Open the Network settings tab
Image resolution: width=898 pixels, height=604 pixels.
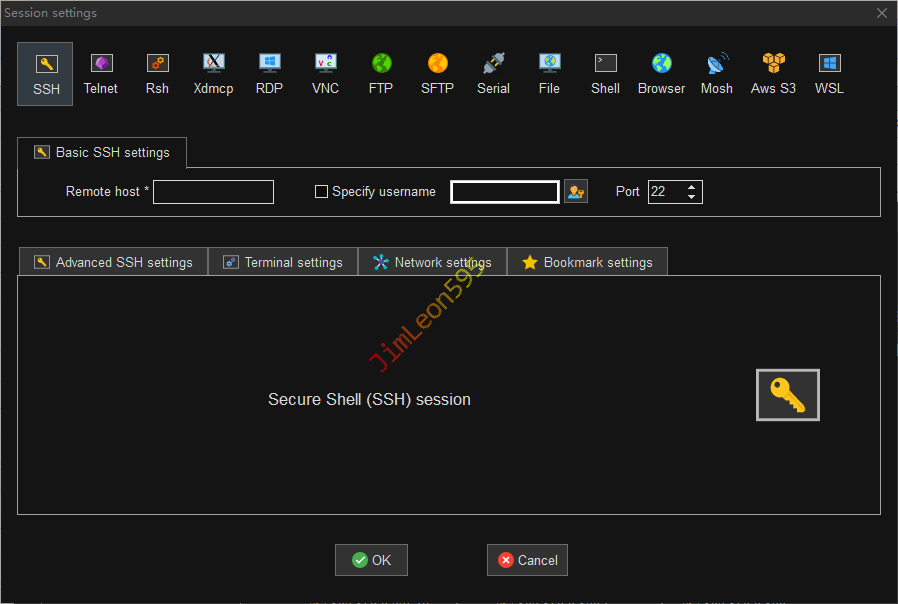432,262
